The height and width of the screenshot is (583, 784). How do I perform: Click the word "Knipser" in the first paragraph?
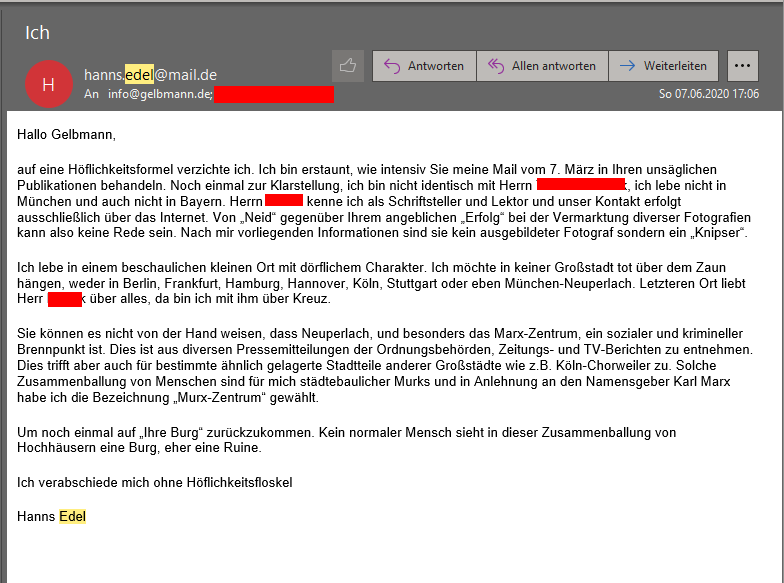coord(716,233)
